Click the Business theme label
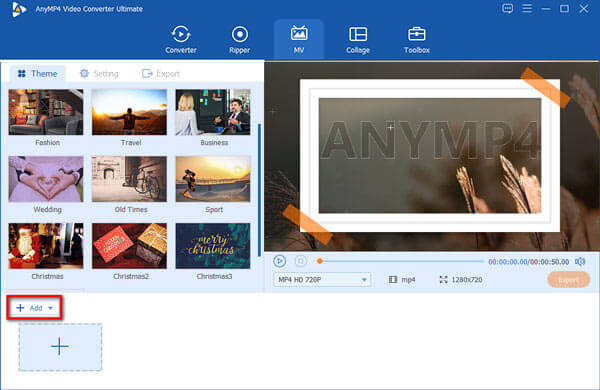 click(214, 142)
